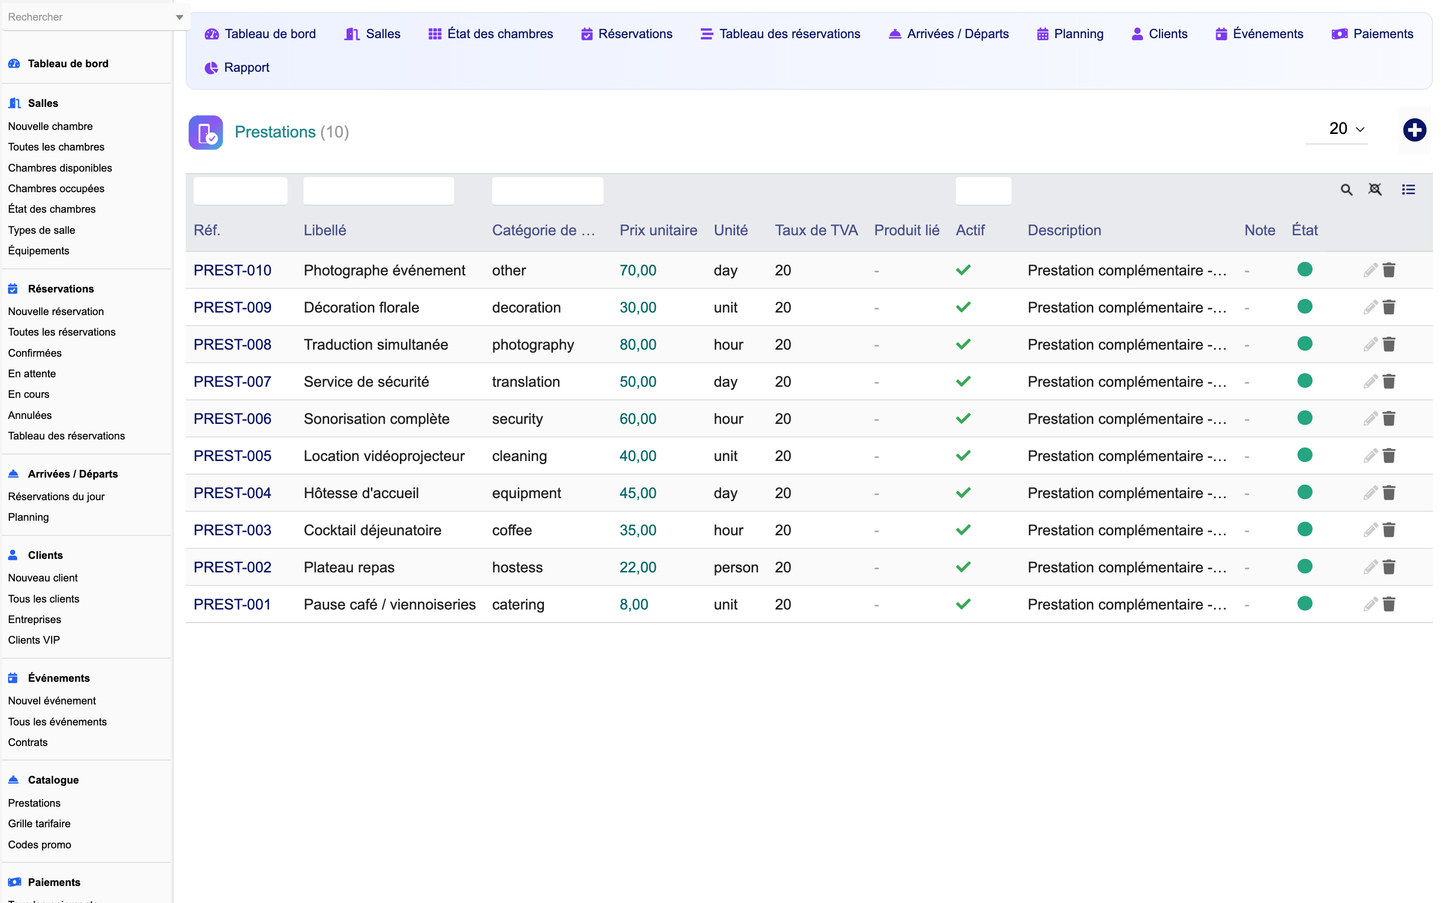The image size is (1445, 903).
Task: Click the Hôtesse d'accueil label cell
Action: click(361, 493)
